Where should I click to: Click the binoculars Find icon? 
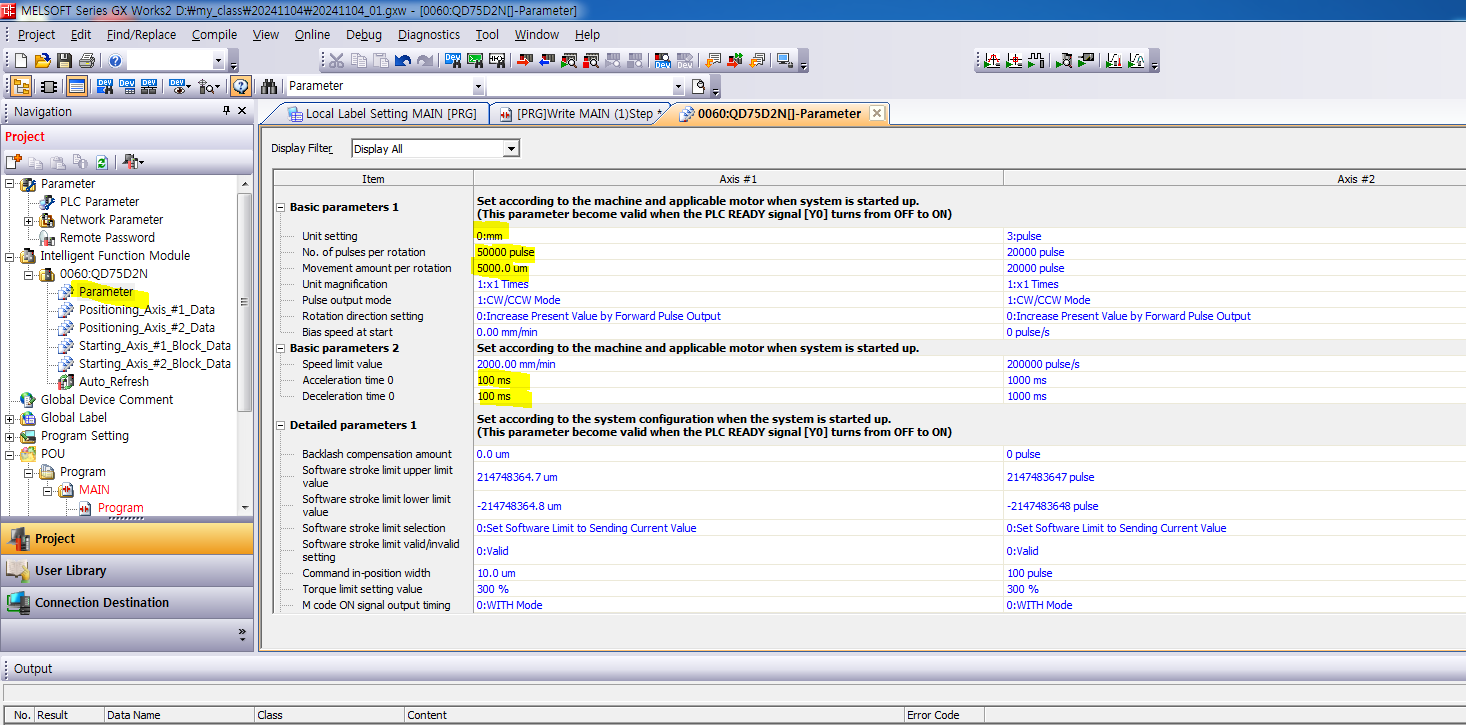tap(268, 86)
